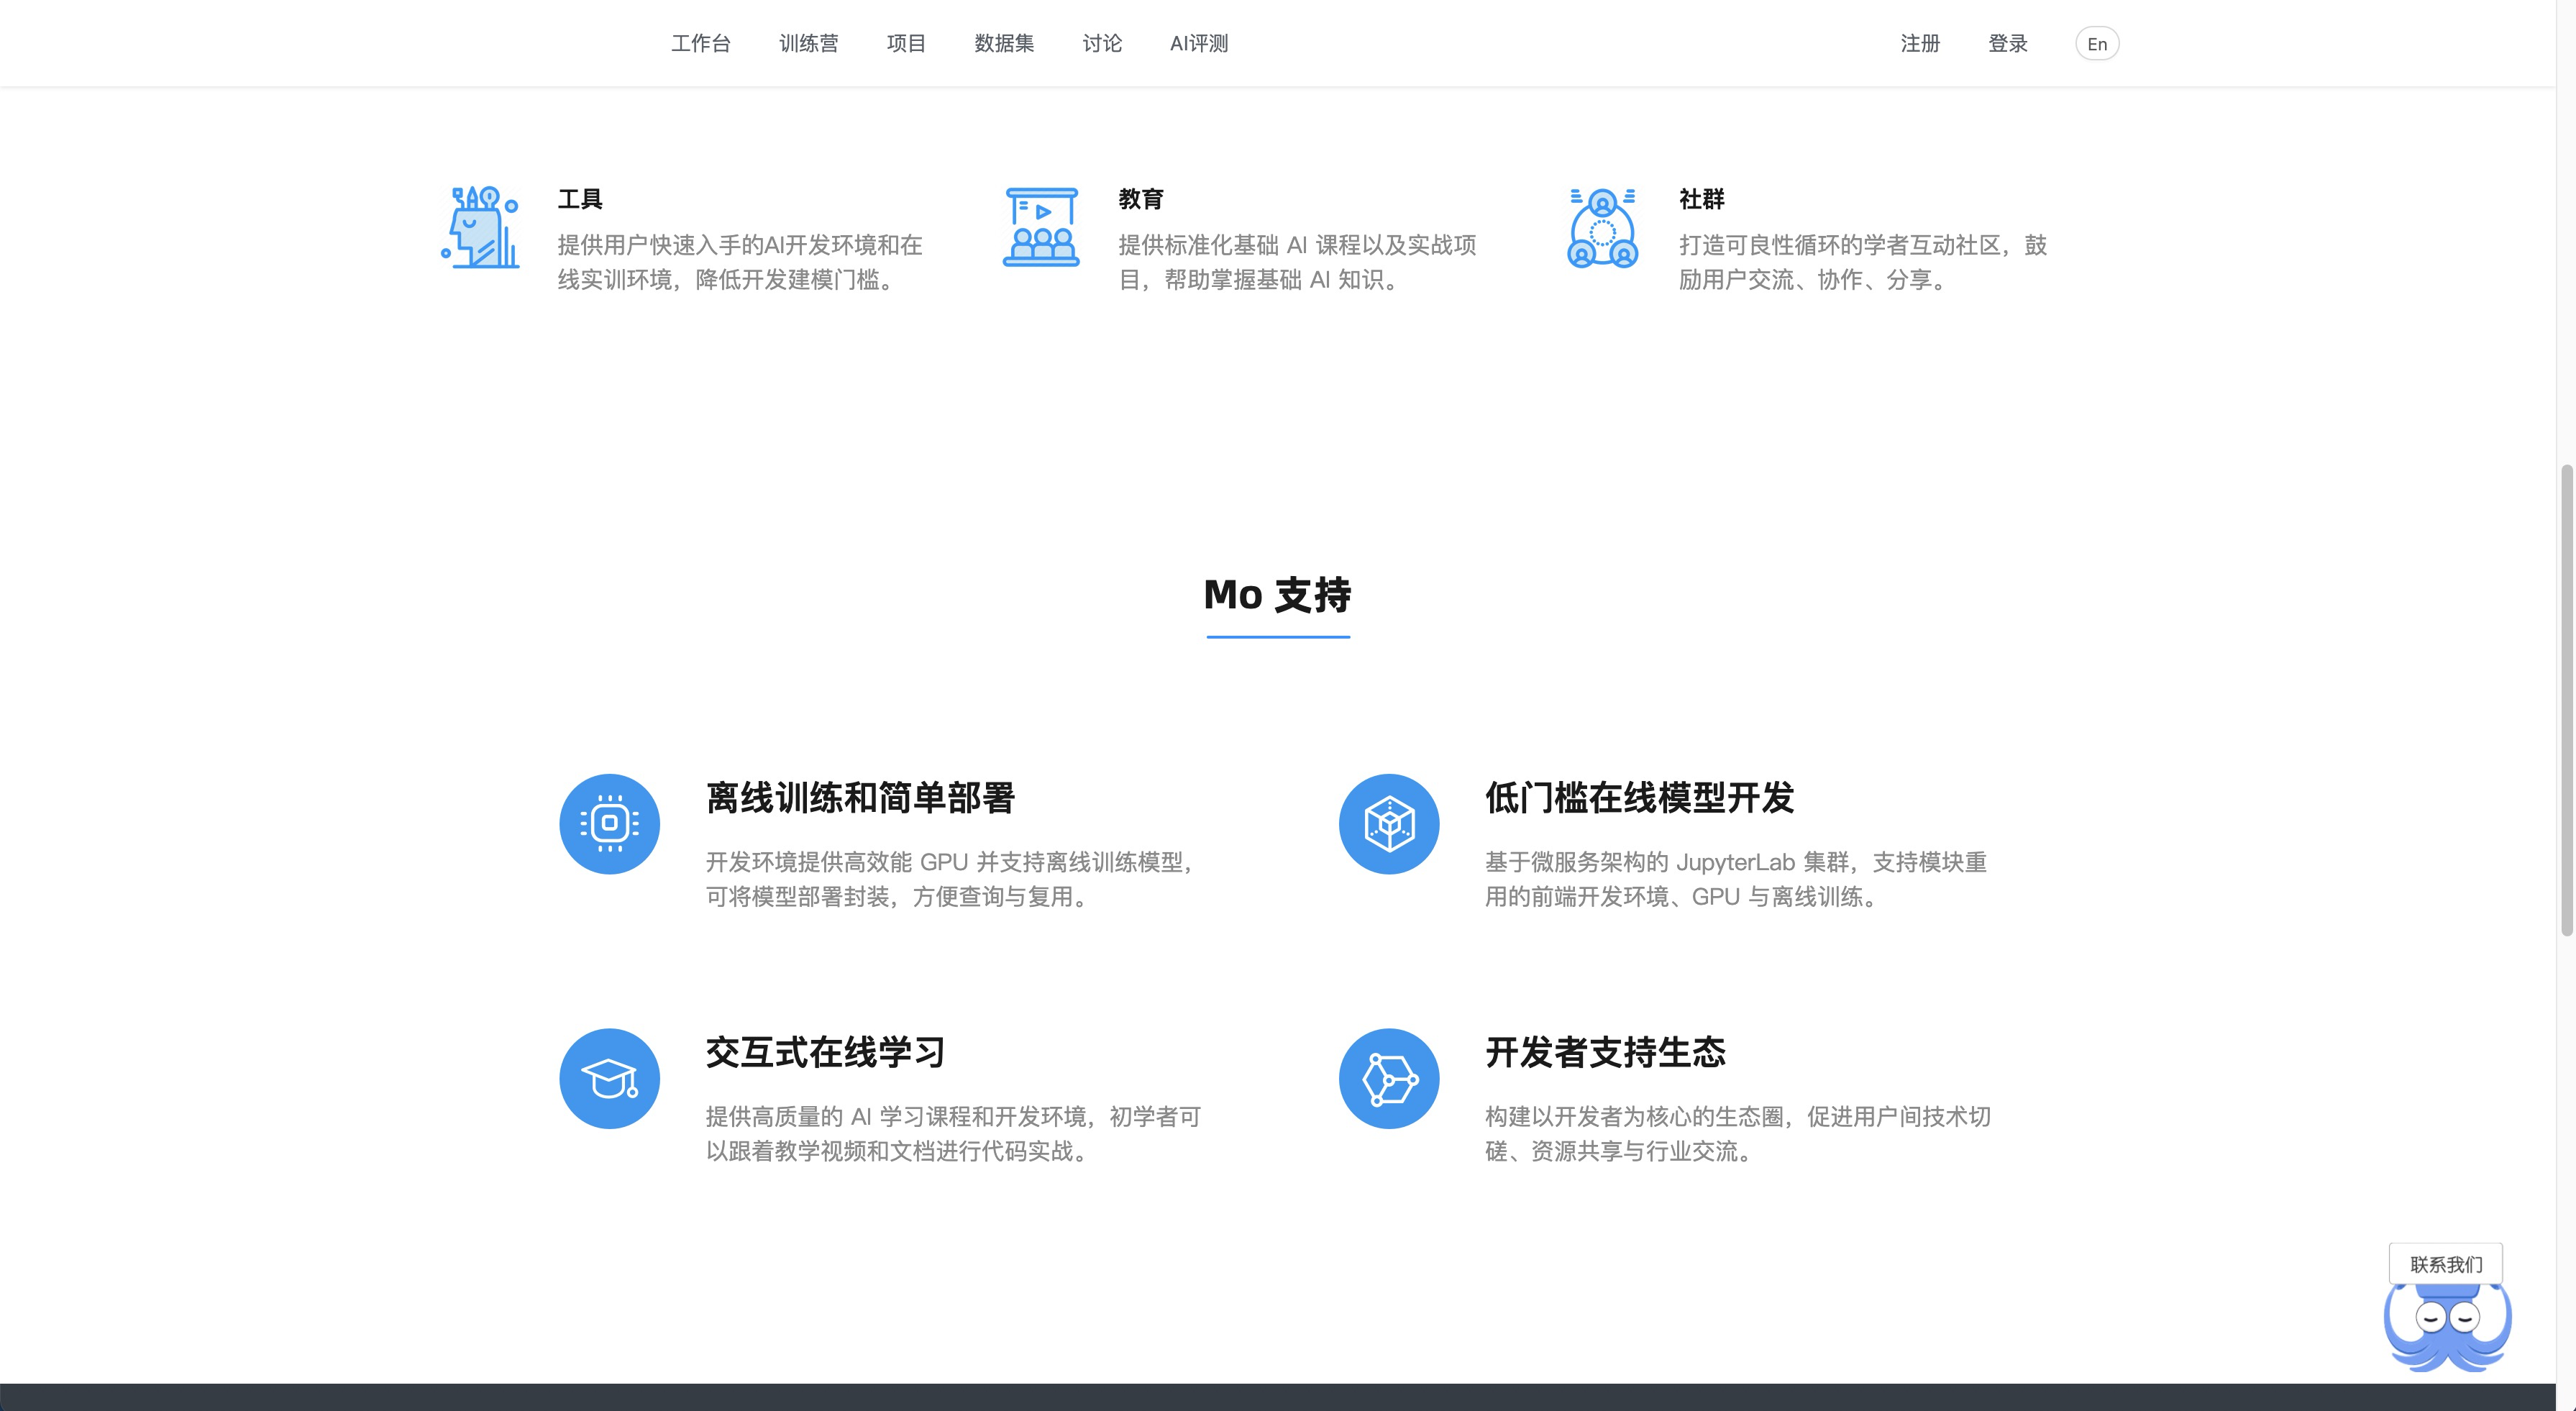Click the 社群 community circle icon

coord(1602,228)
